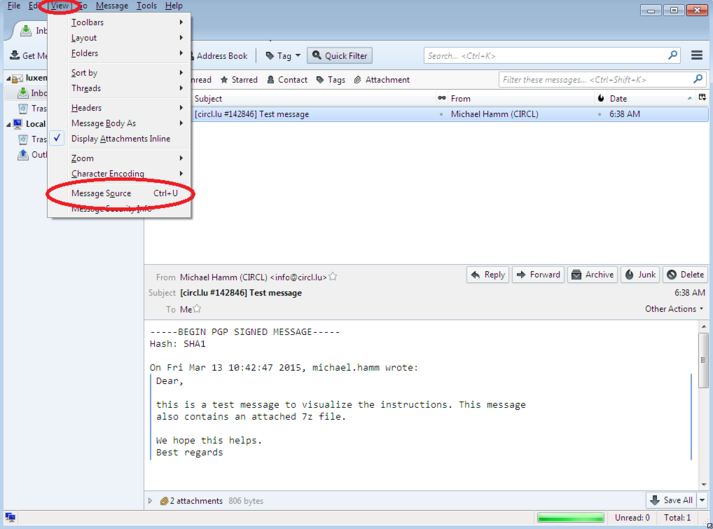Select the Outbox folder
This screenshot has height=529, width=713.
[32, 155]
